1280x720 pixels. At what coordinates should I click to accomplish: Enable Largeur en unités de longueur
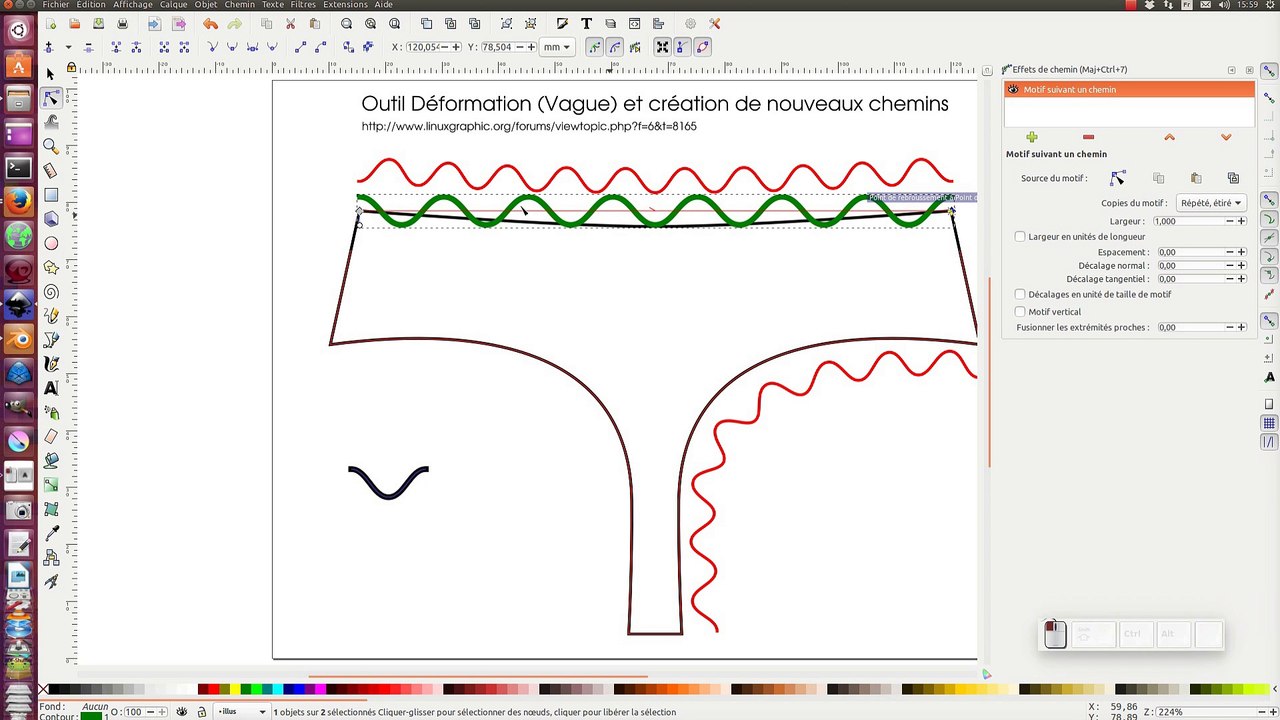tap(1020, 237)
